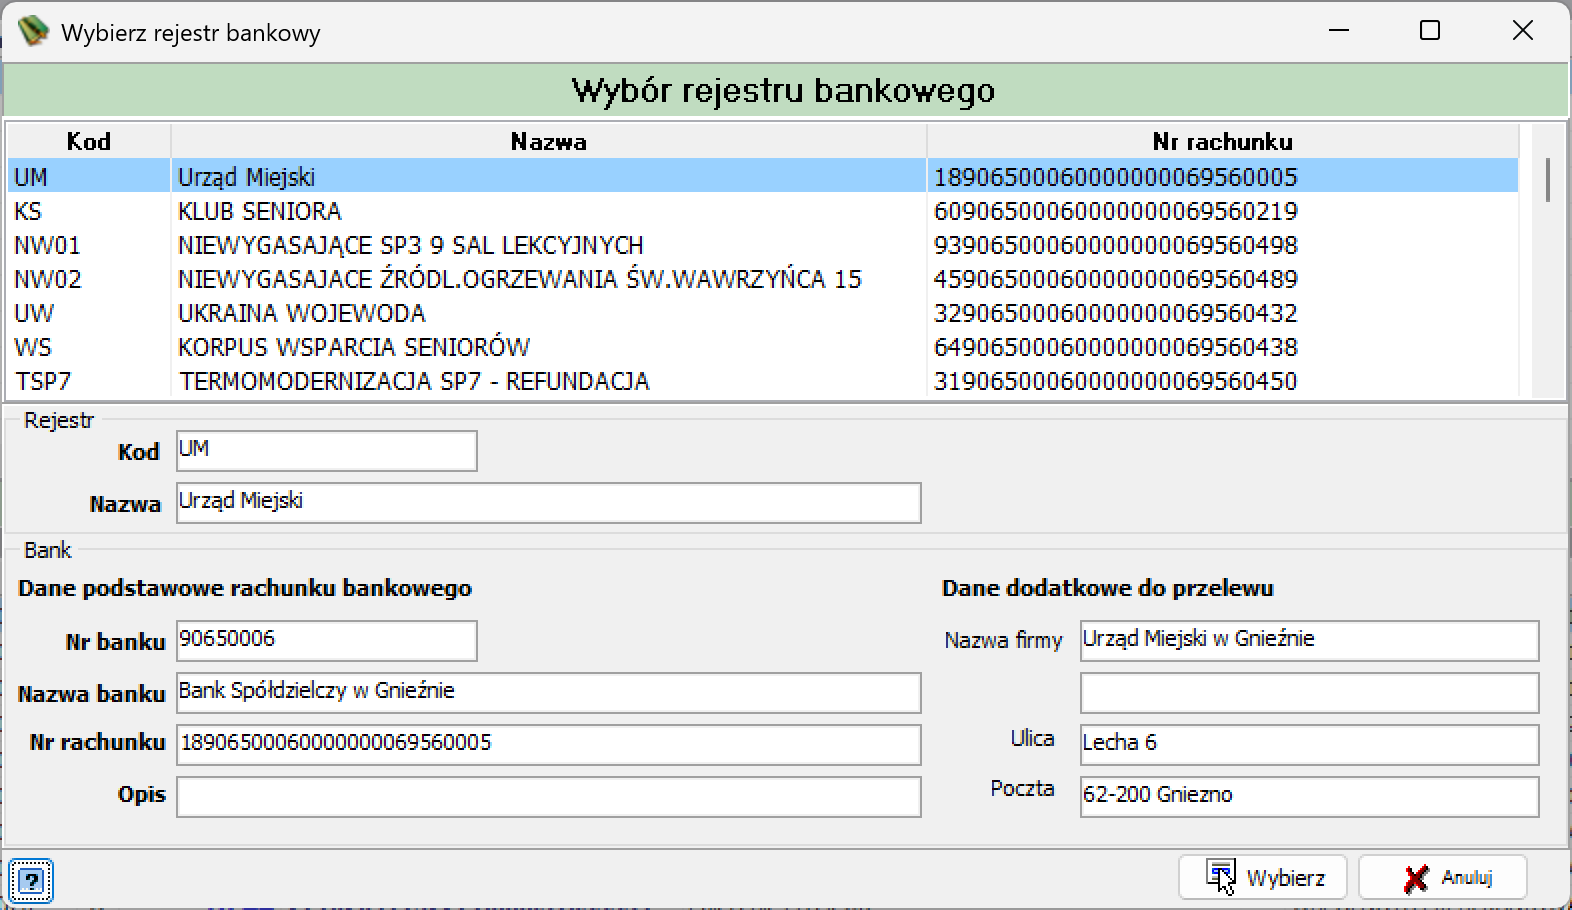
Task: Close the Wybierz rejestr bankowy window
Action: point(1522,31)
